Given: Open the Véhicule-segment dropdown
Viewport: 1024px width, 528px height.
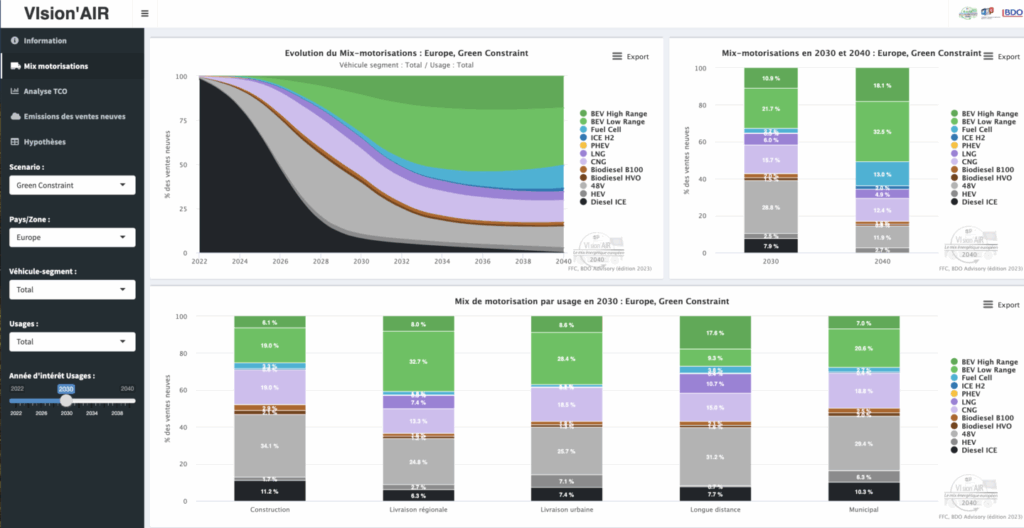Looking at the screenshot, I should [71, 289].
